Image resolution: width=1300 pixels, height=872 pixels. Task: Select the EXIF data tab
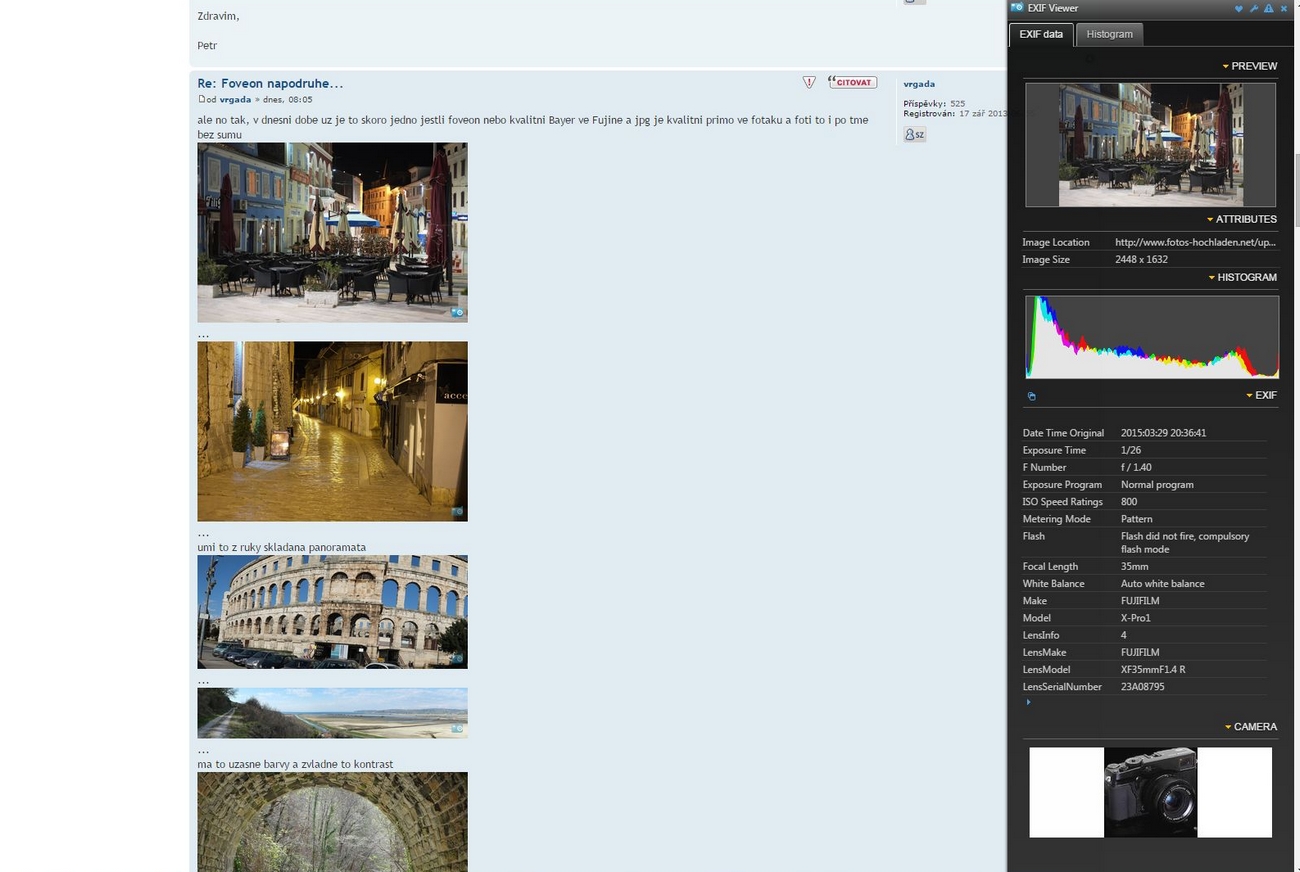coord(1040,34)
